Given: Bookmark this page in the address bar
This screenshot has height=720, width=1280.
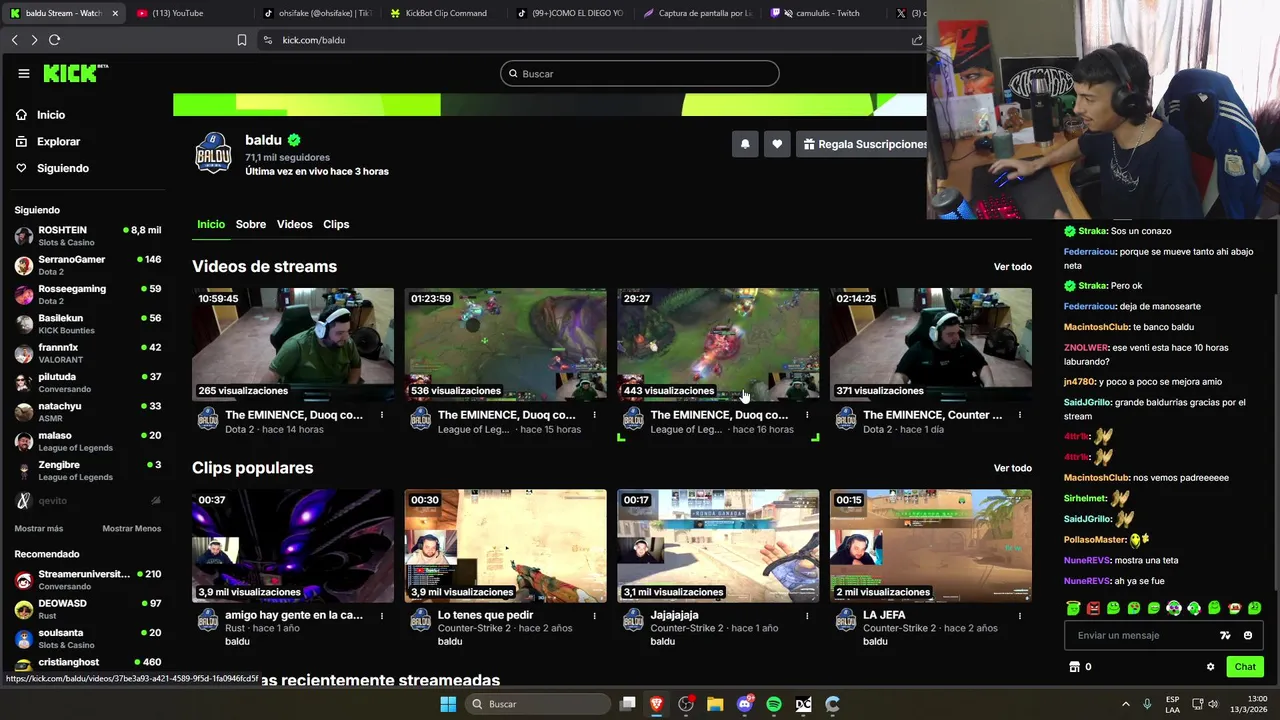Looking at the screenshot, I should 241,40.
